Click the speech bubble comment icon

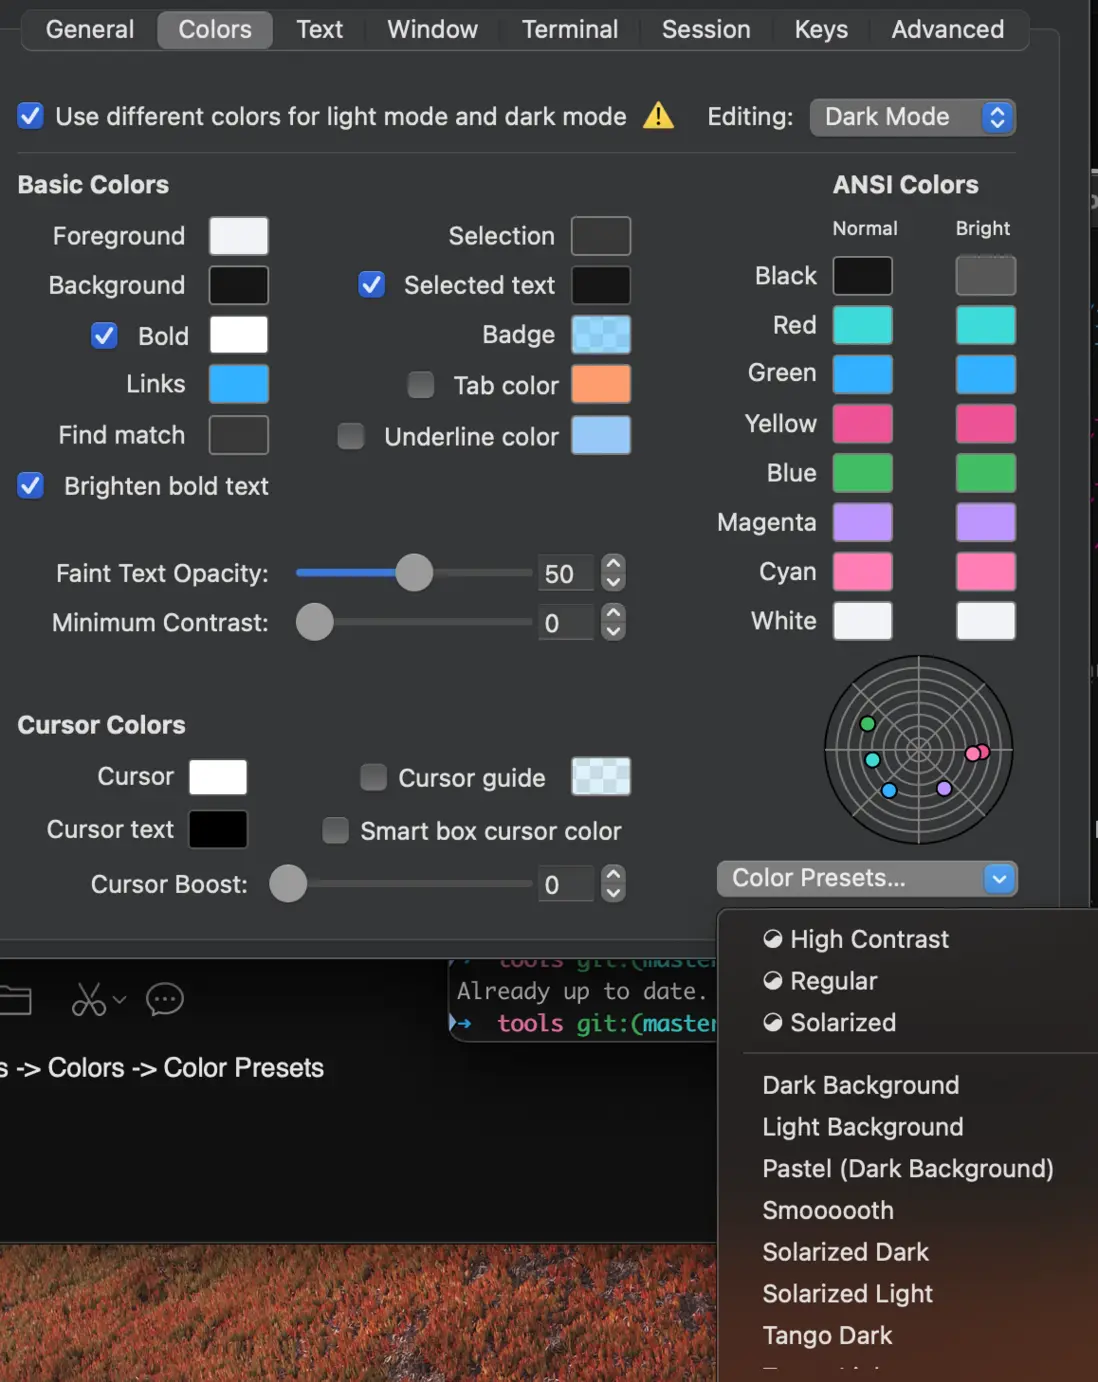pos(165,999)
